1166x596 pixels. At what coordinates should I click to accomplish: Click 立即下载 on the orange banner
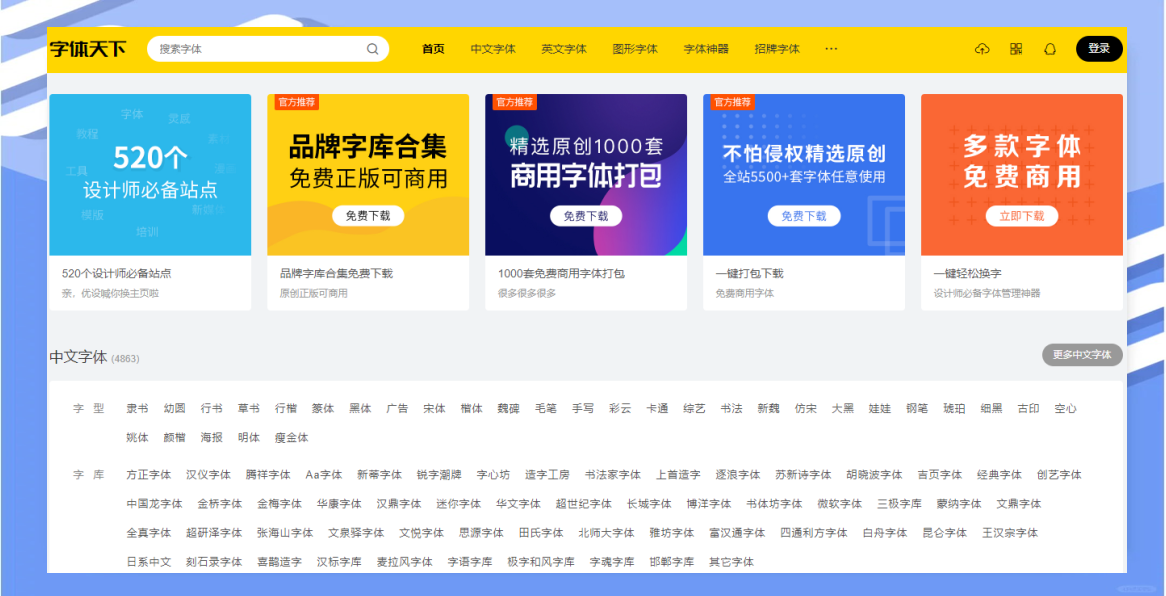click(x=1021, y=216)
